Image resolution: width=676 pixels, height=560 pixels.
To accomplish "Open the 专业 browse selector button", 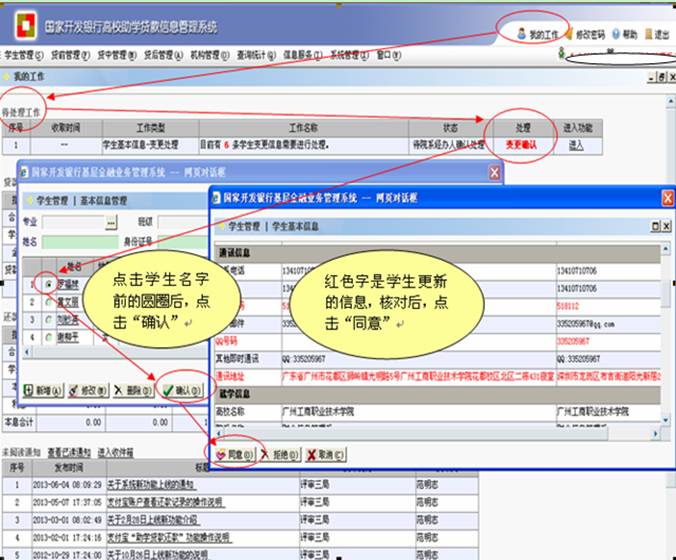I will click(x=112, y=221).
